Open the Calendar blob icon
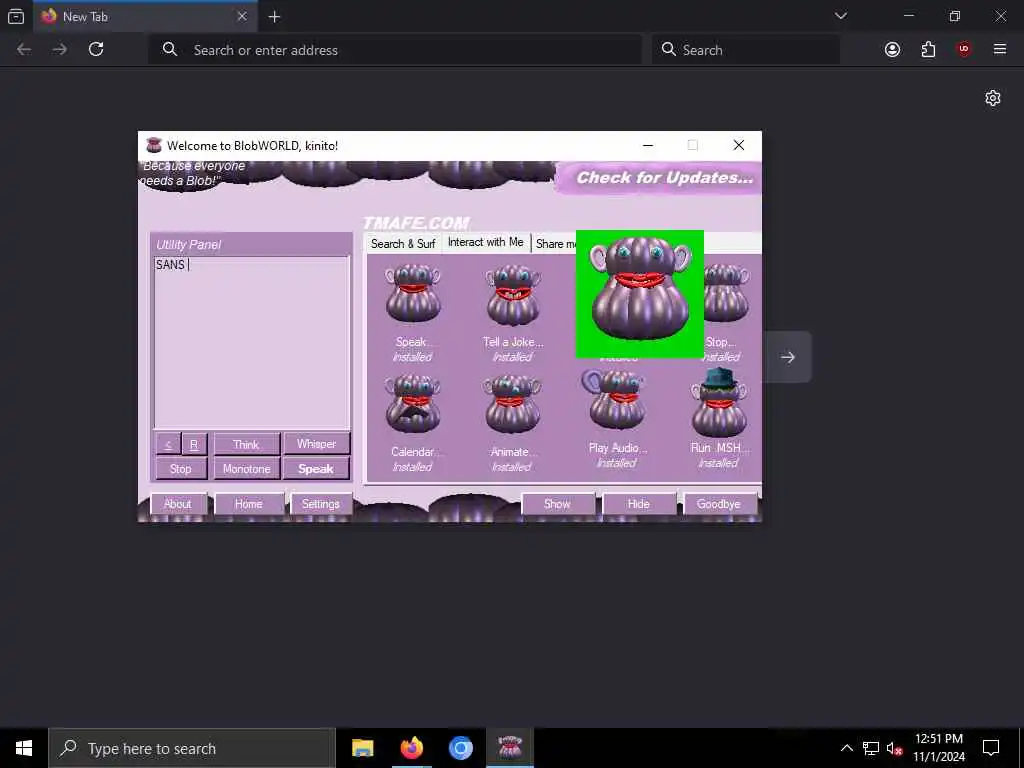 coord(413,404)
